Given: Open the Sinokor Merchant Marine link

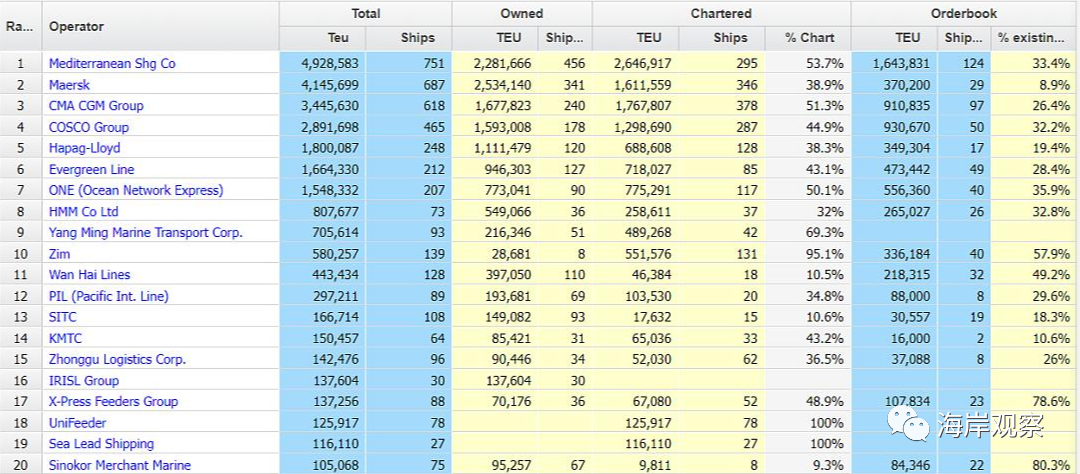Looking at the screenshot, I should click(119, 466).
